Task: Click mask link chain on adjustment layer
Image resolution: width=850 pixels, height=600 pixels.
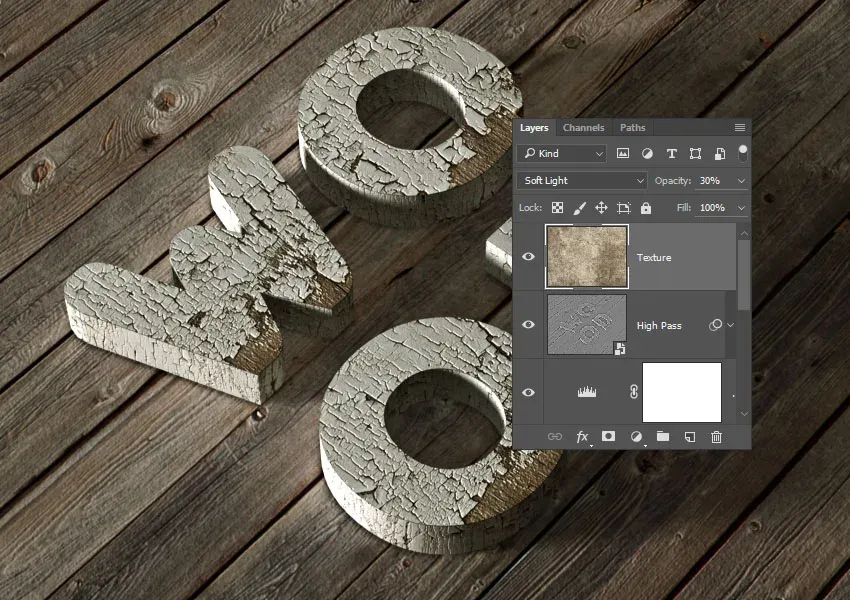Action: [634, 391]
